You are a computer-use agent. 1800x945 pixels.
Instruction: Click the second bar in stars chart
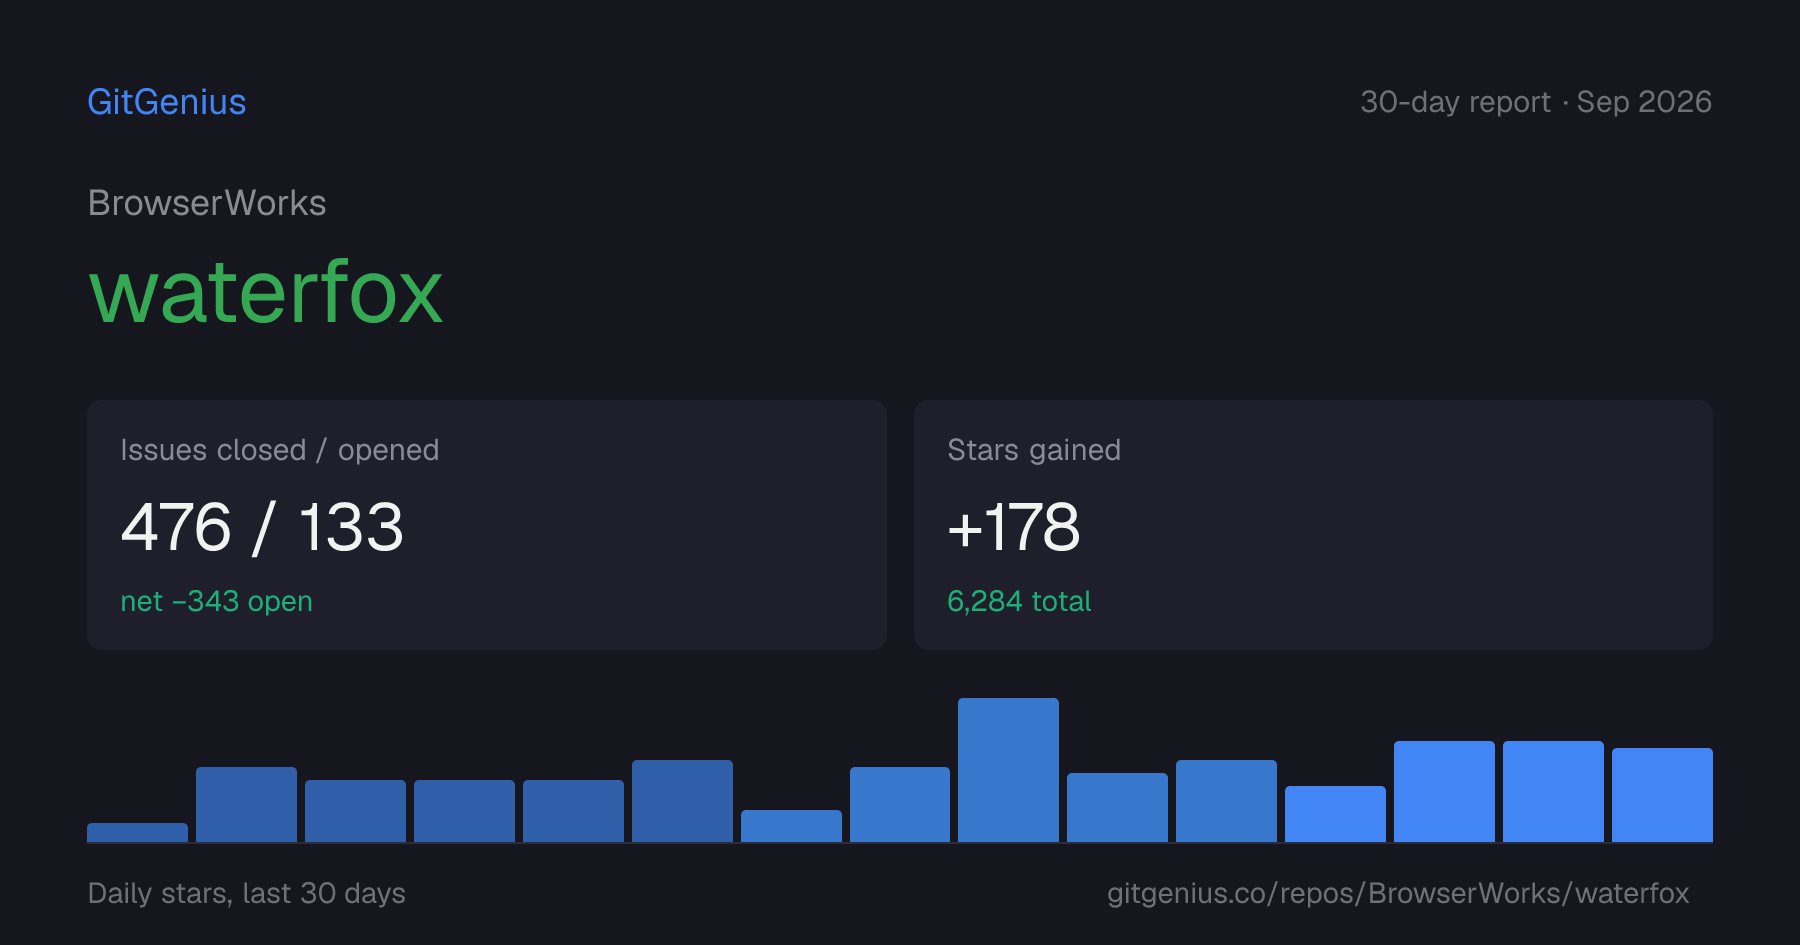246,804
